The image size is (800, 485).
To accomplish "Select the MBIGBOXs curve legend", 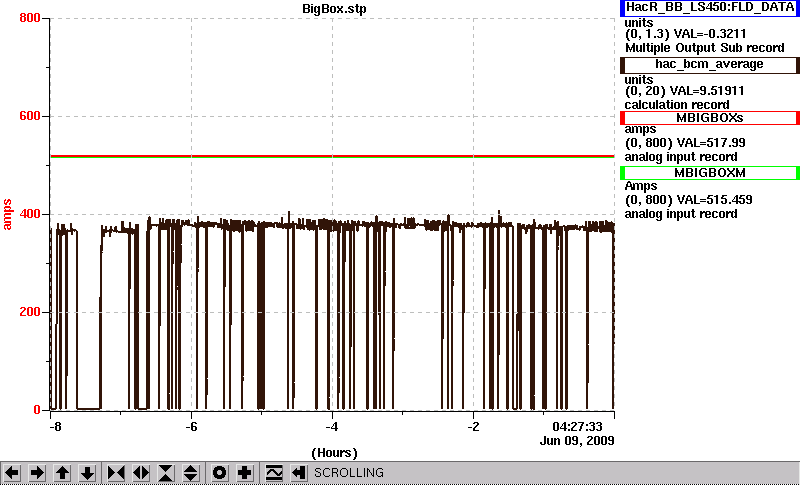I will (x=710, y=118).
